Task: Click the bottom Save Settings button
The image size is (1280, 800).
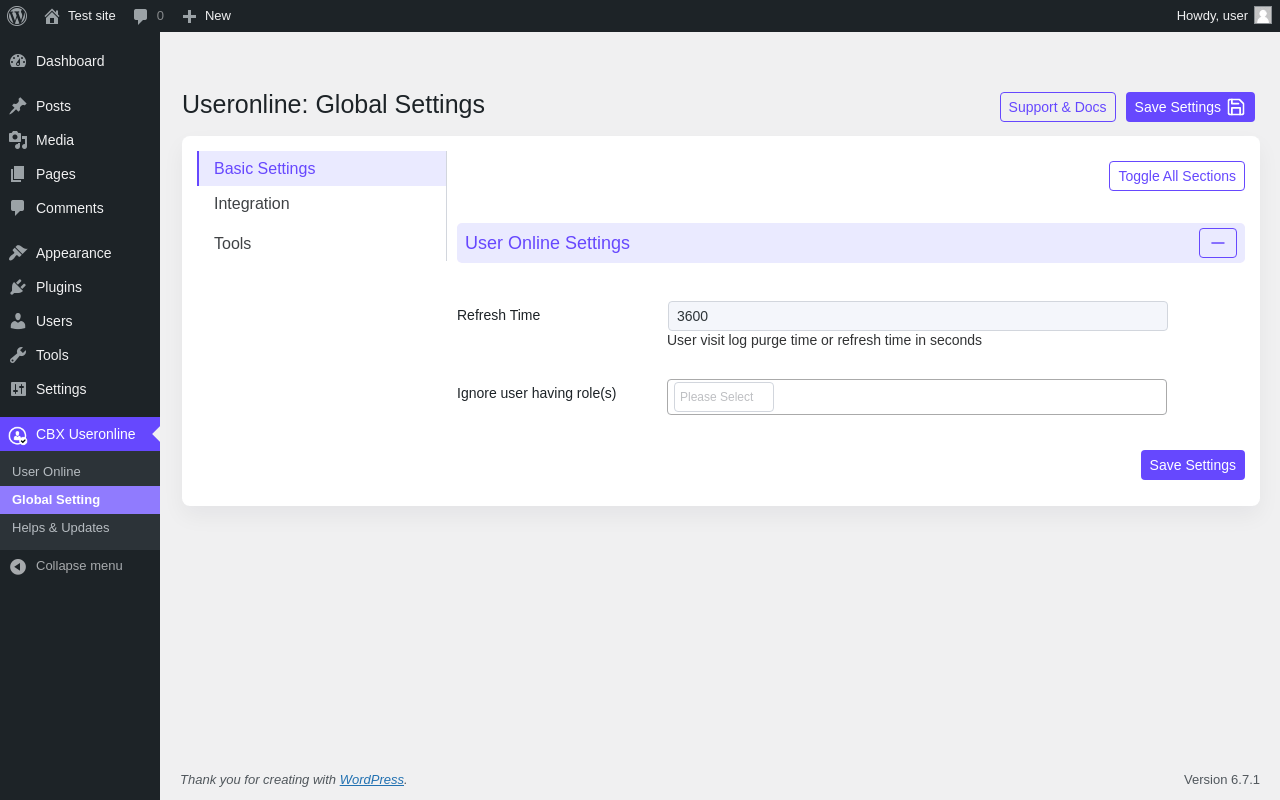Action: (x=1193, y=465)
